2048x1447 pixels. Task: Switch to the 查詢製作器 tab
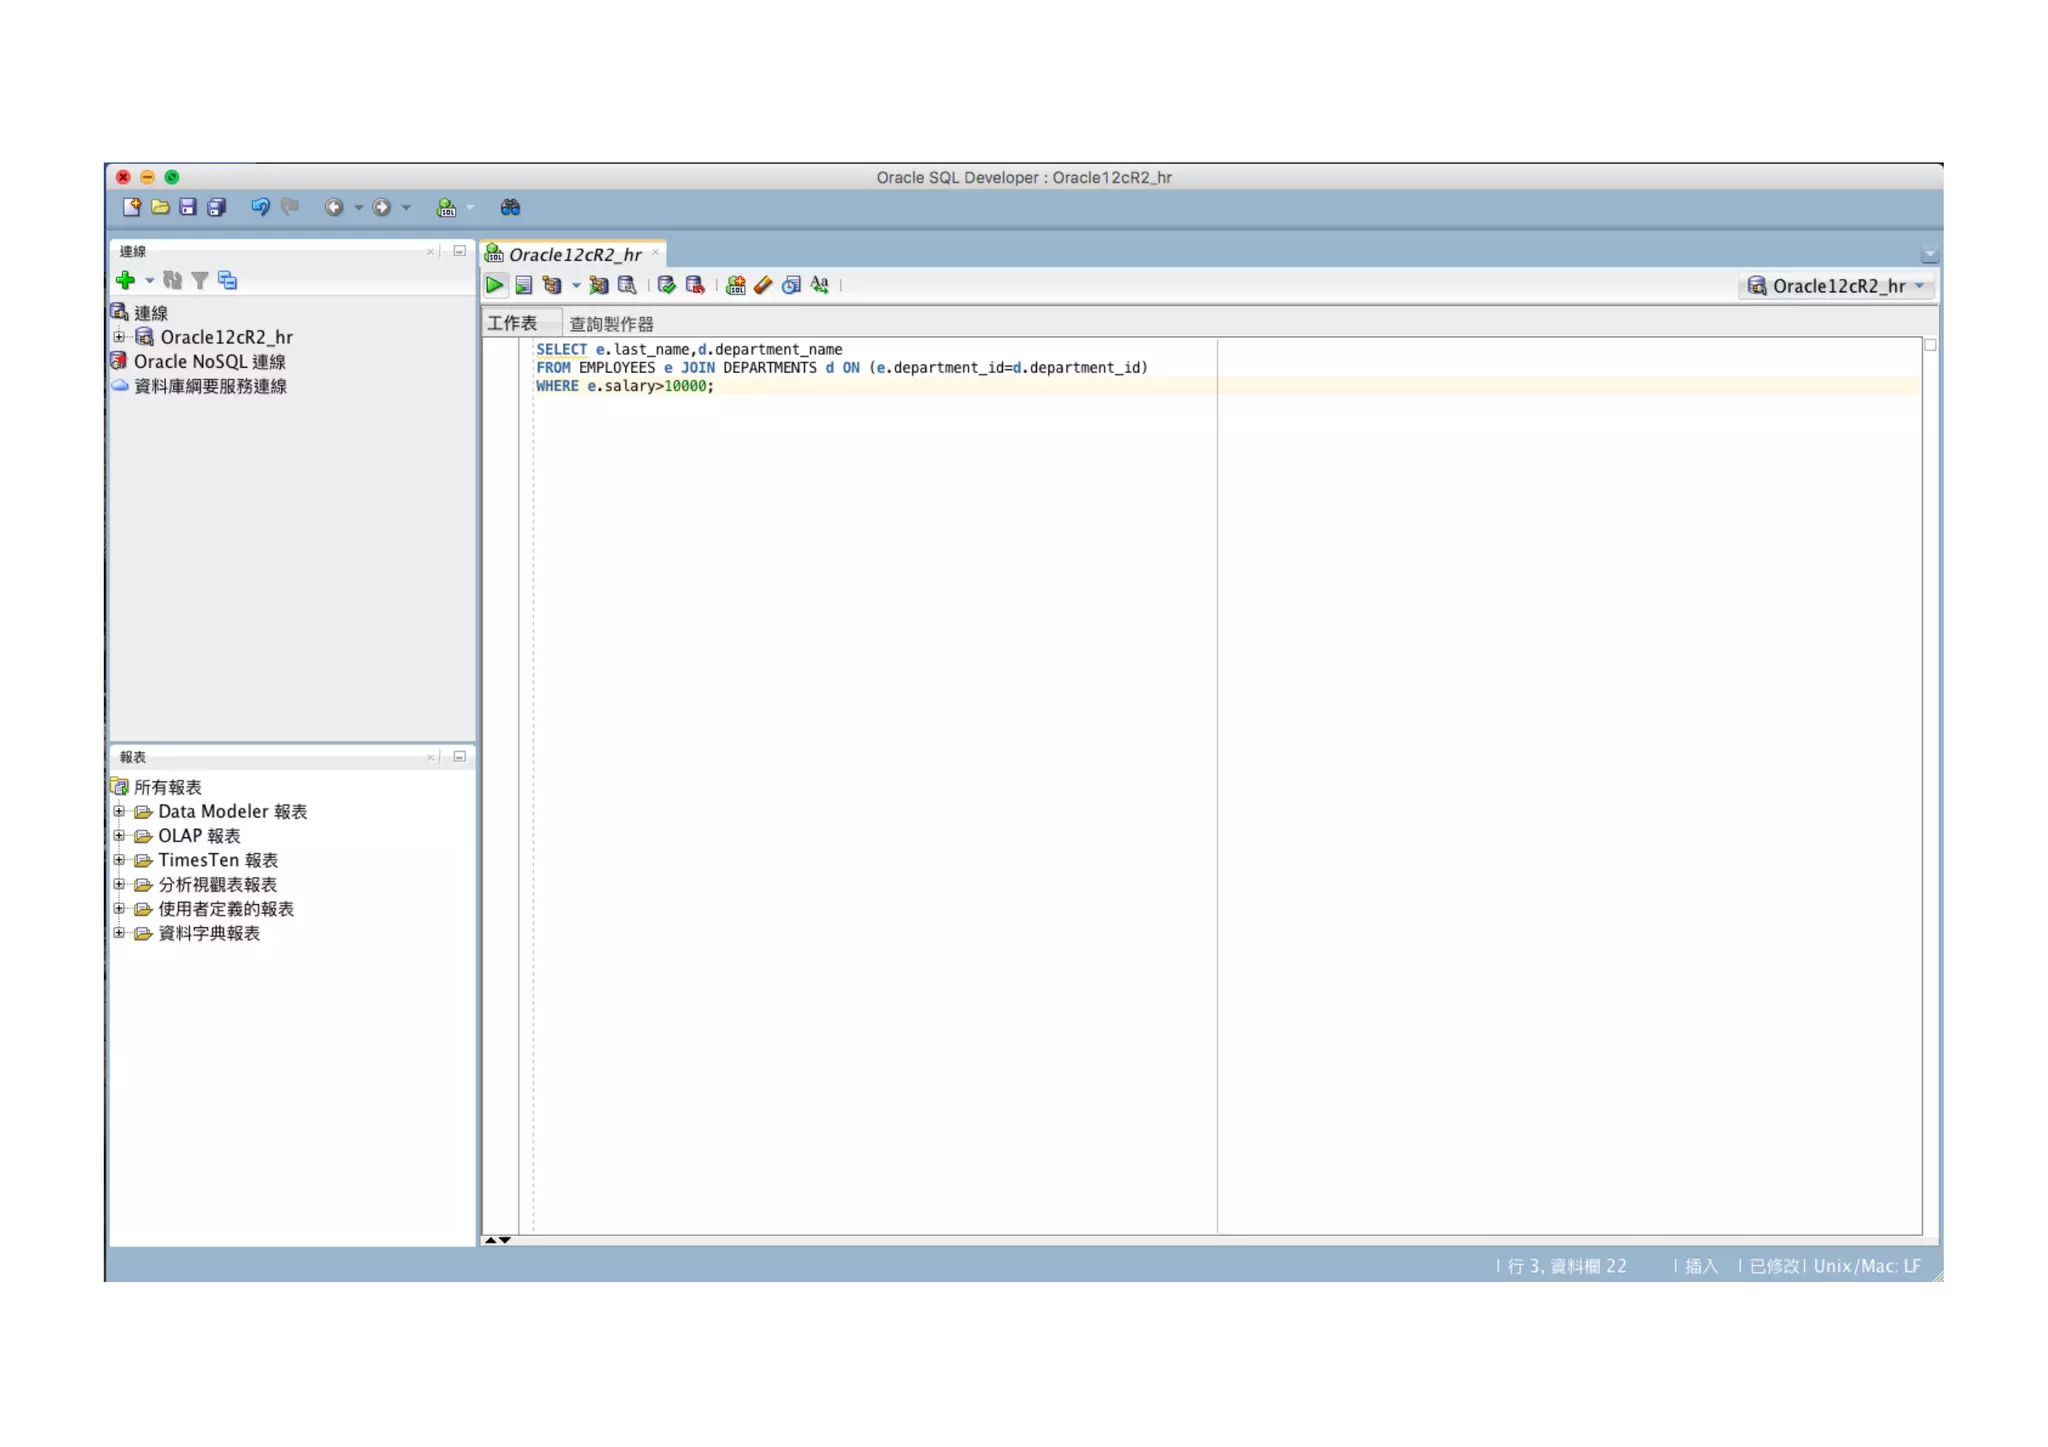point(611,324)
